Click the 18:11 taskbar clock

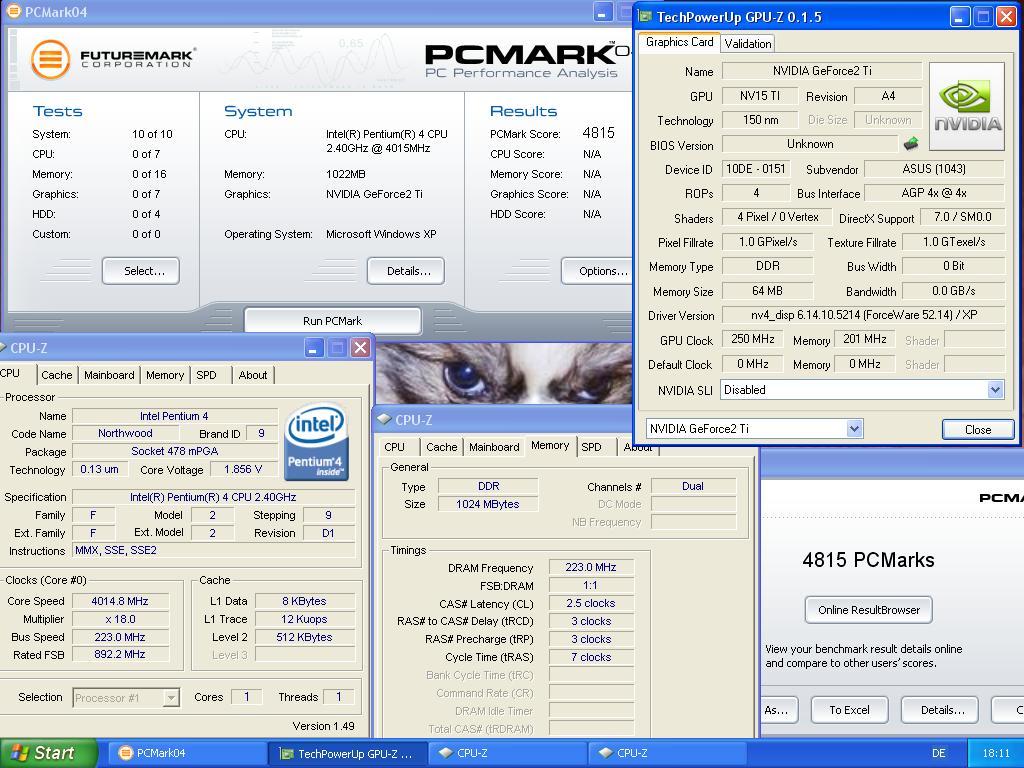995,753
